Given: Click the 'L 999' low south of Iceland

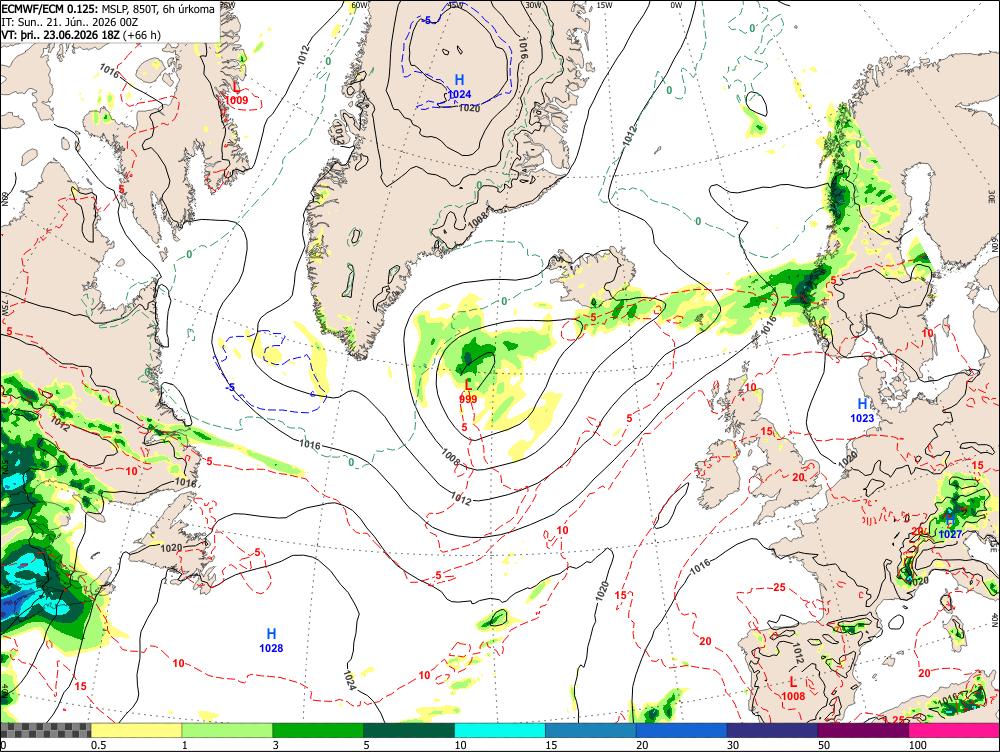Looking at the screenshot, I should (x=468, y=391).
